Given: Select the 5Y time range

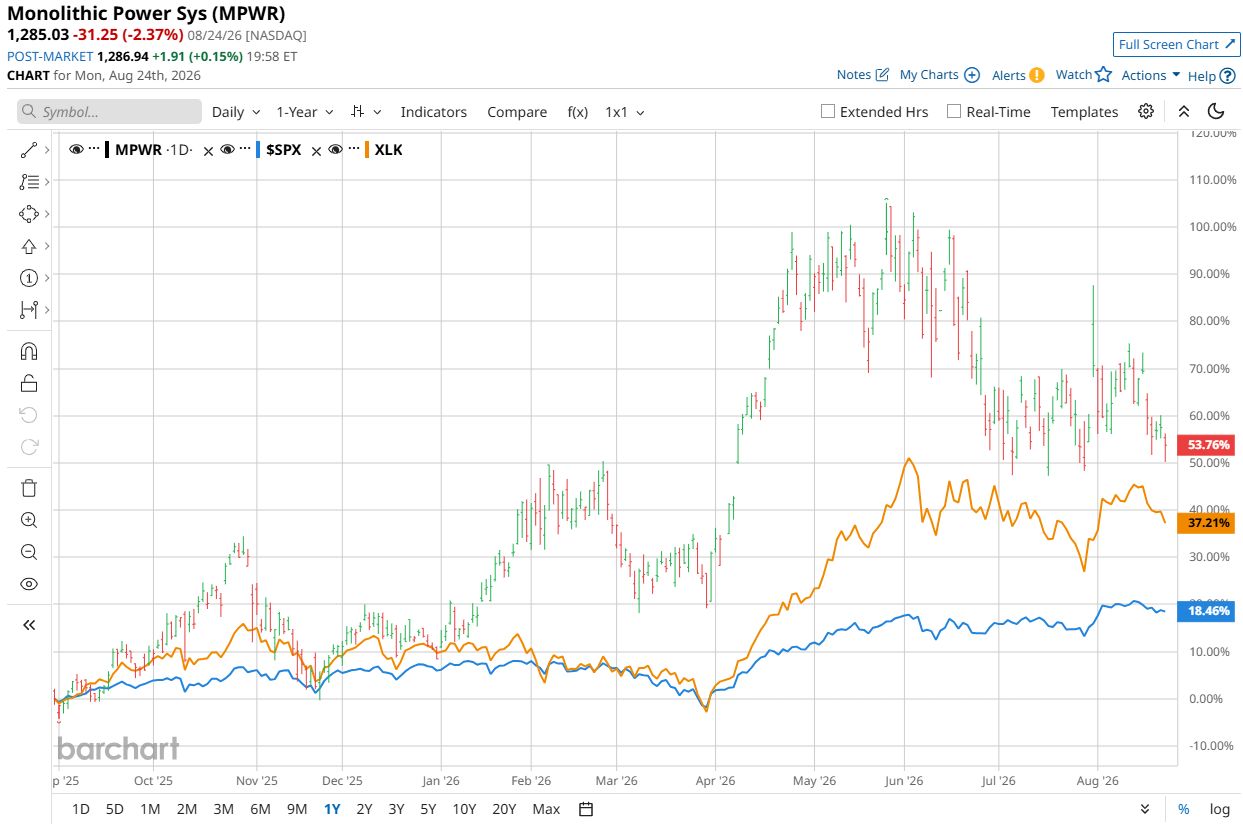Looking at the screenshot, I should [428, 809].
